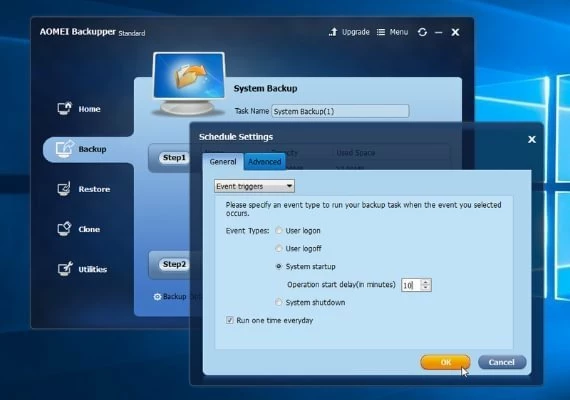The height and width of the screenshot is (400, 570).
Task: Increase the start delay with up arrow
Action: (426, 281)
